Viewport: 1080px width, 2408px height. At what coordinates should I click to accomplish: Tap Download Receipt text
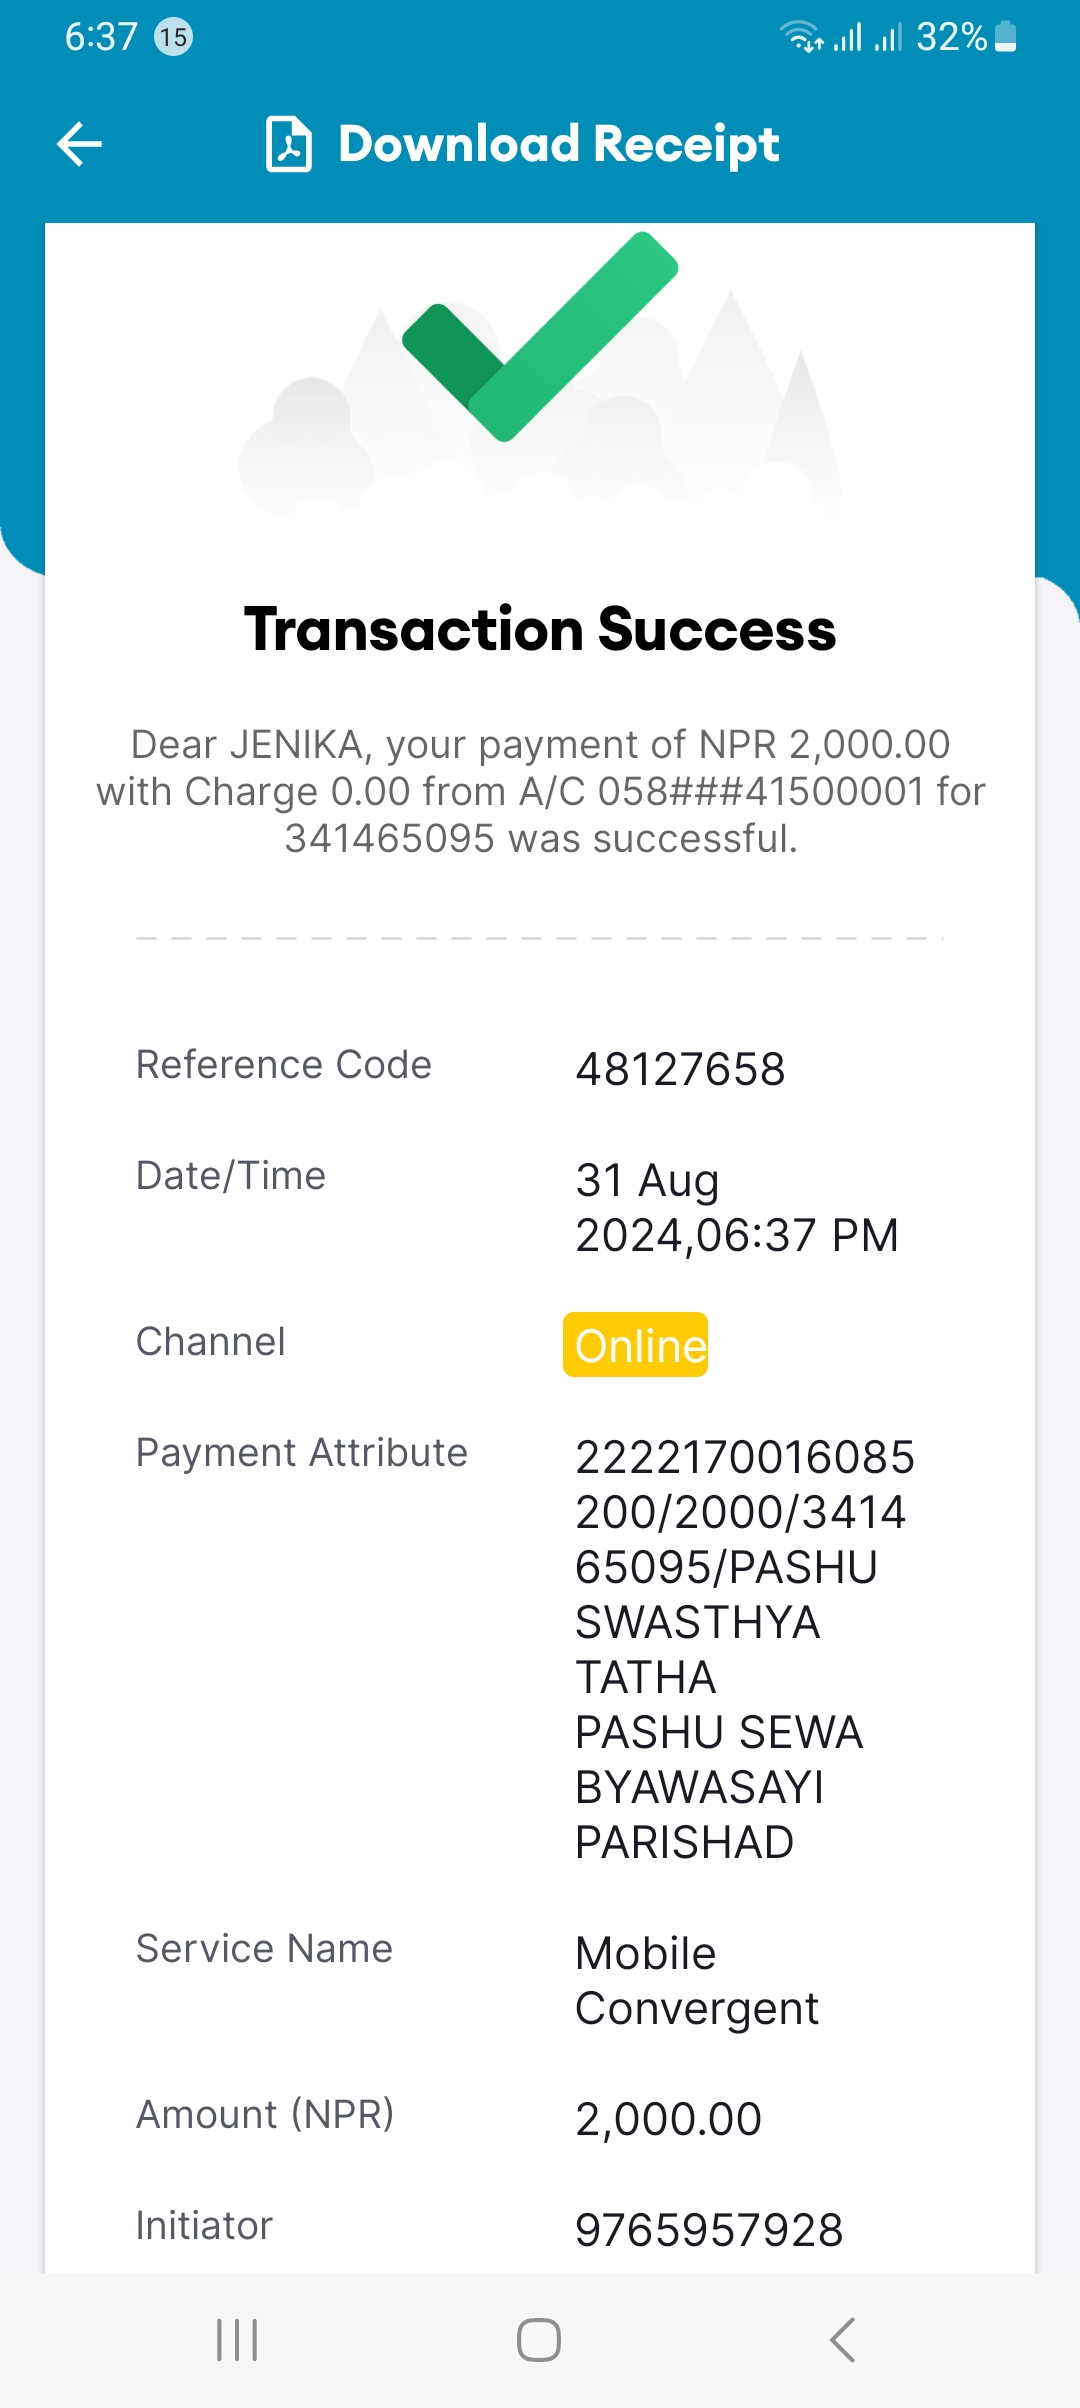point(559,144)
